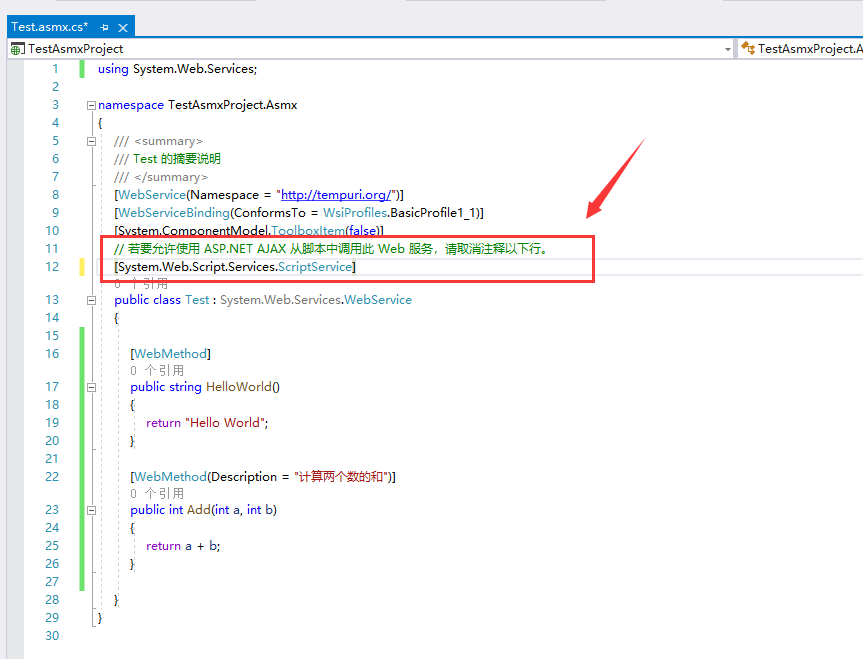
Task: Open the TestAsmxProject navigation dropdown
Action: [728, 49]
